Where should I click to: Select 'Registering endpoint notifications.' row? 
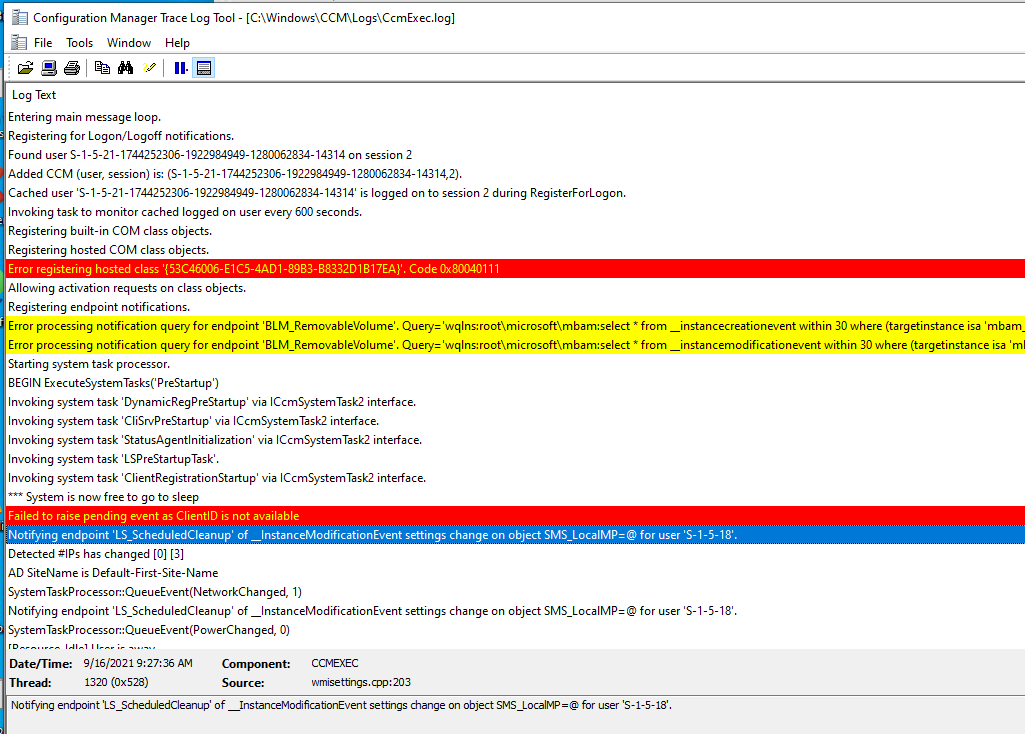[515, 307]
